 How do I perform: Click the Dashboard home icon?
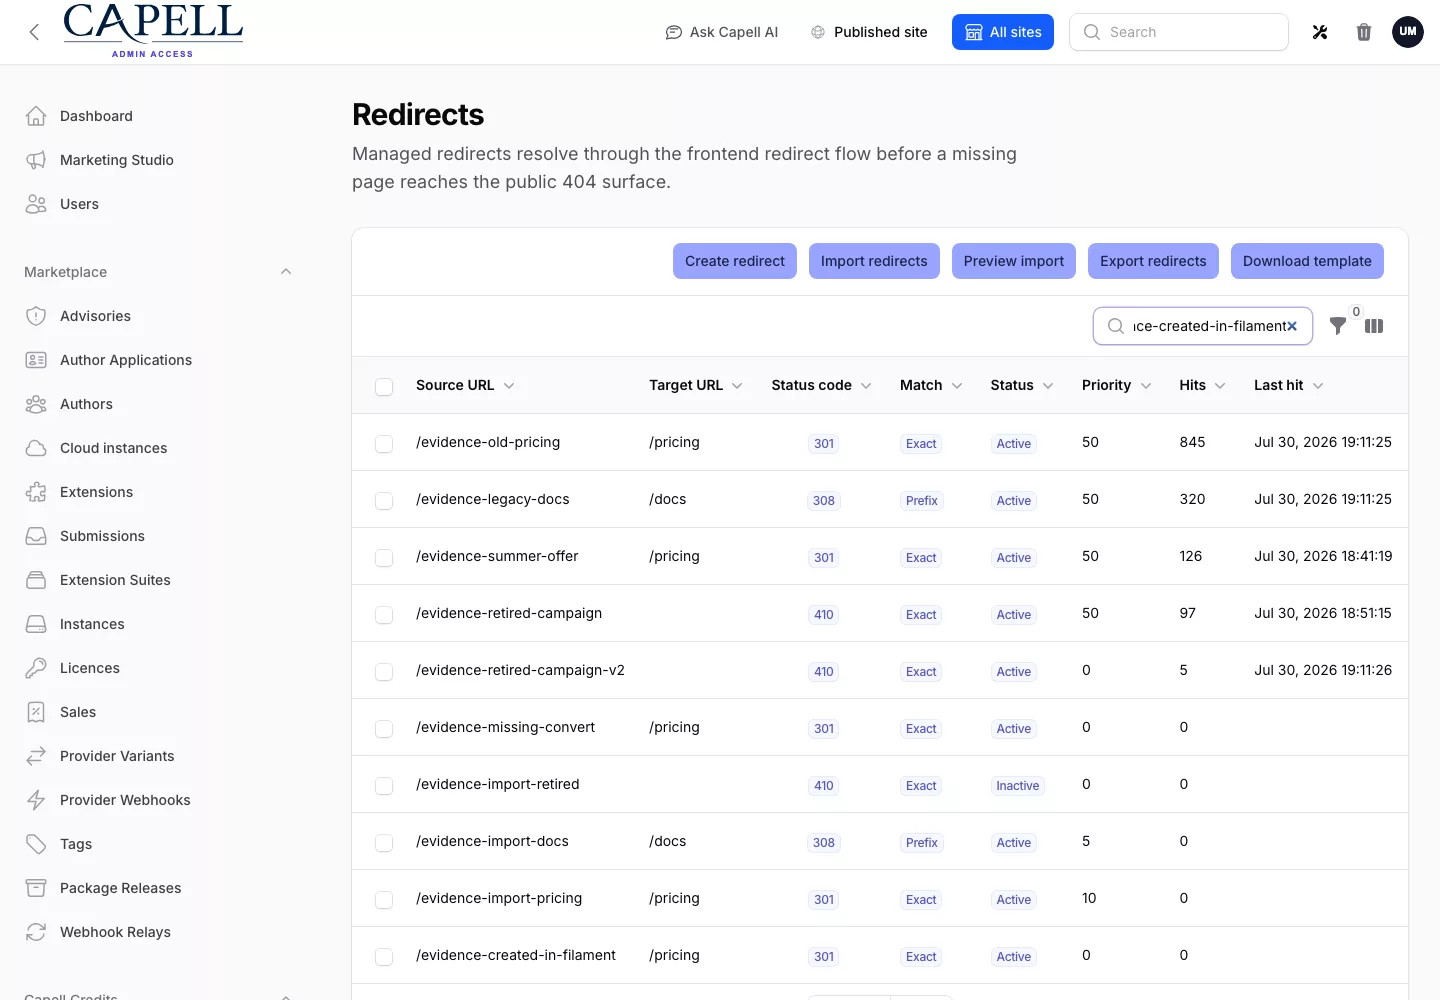pos(36,116)
